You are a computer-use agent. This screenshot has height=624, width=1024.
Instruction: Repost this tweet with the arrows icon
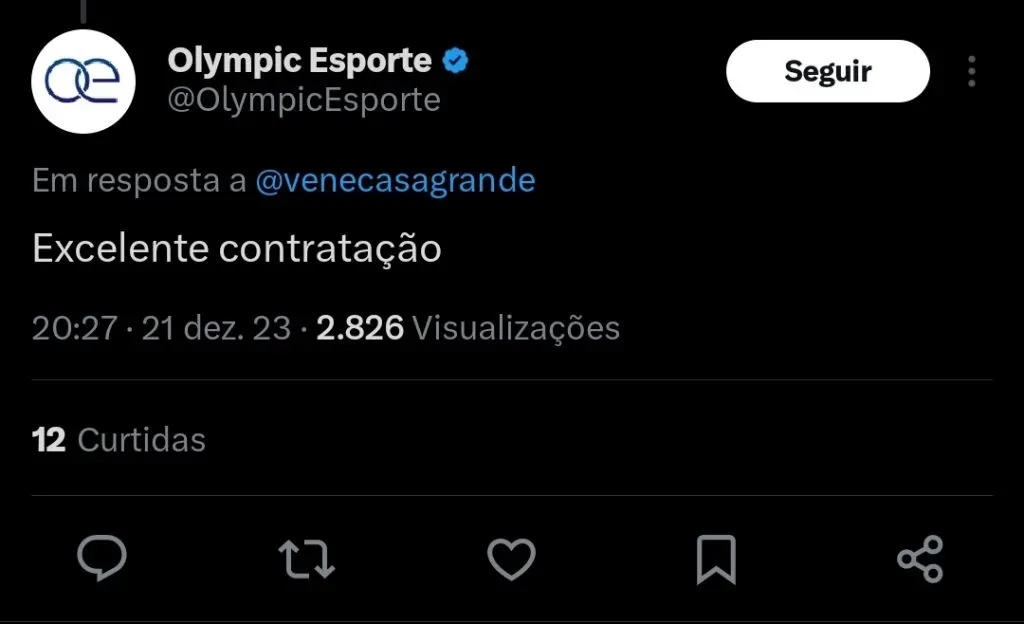[306, 559]
